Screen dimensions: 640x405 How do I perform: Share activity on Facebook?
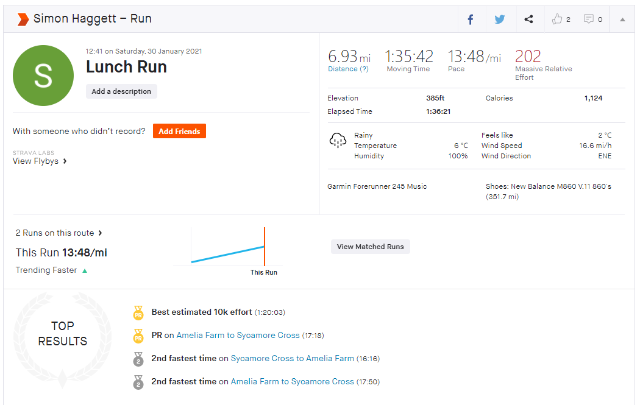(471, 19)
